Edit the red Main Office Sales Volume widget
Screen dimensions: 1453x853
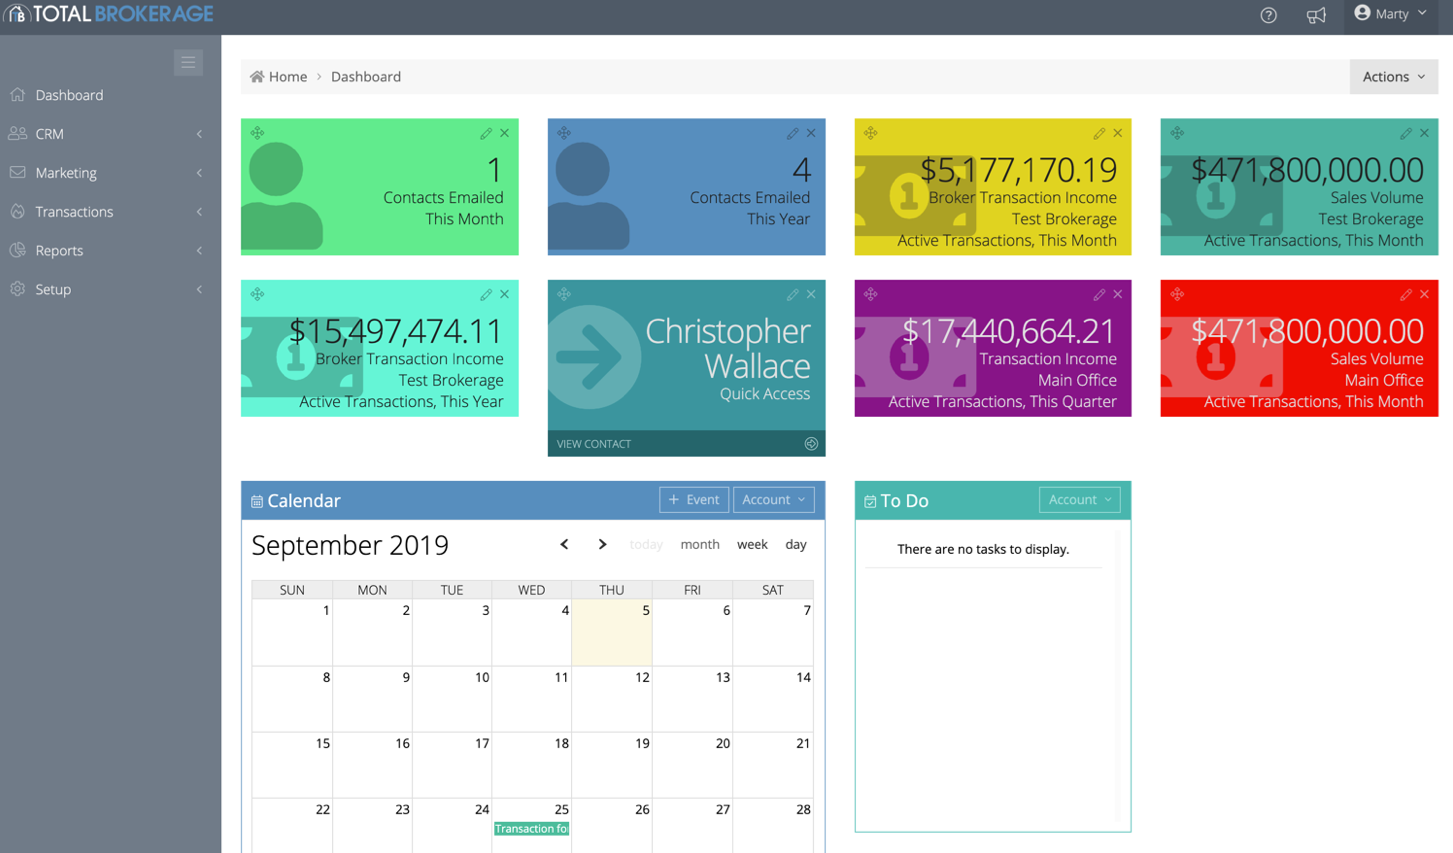(1406, 294)
